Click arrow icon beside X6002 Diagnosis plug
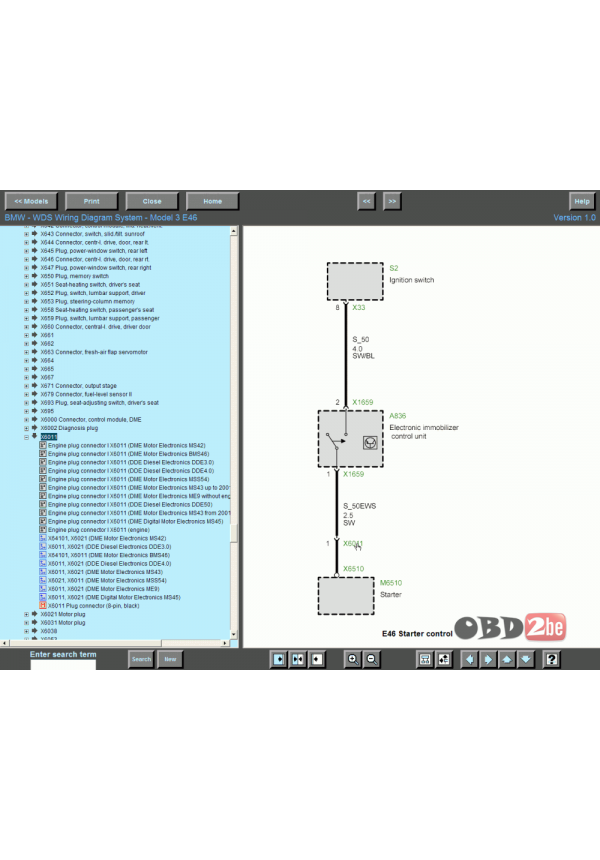 [x=34, y=428]
